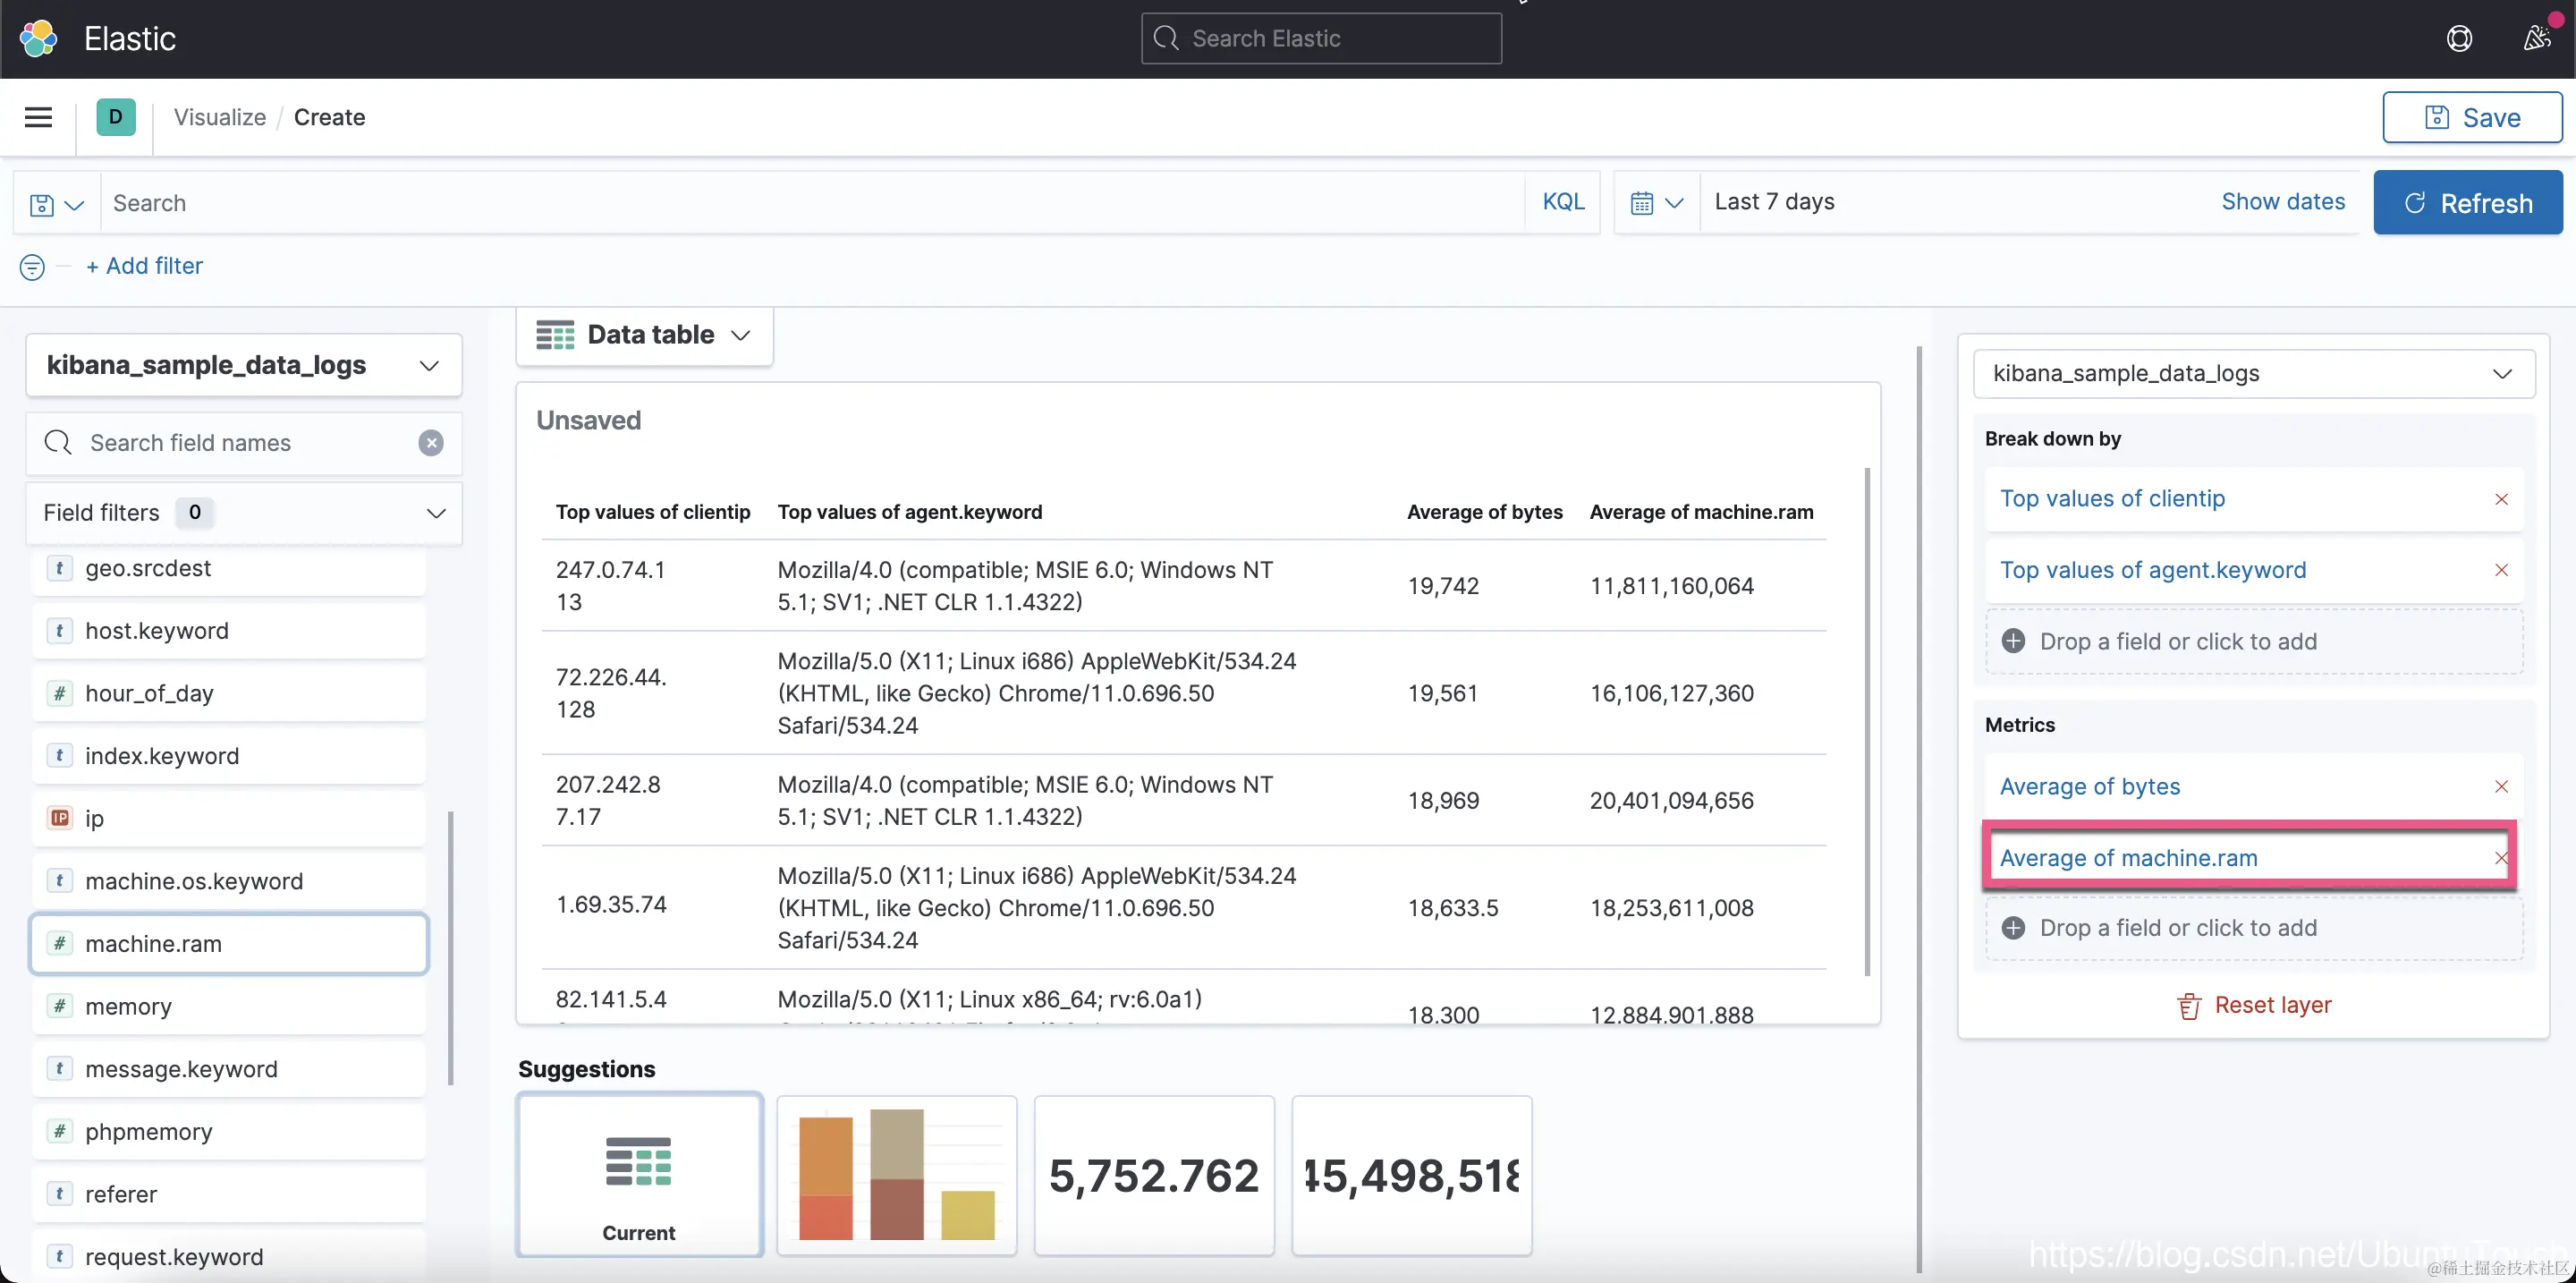This screenshot has width=2576, height=1283.
Task: Open the left kibana_sample_data_logs index dropdown
Action: (243, 365)
